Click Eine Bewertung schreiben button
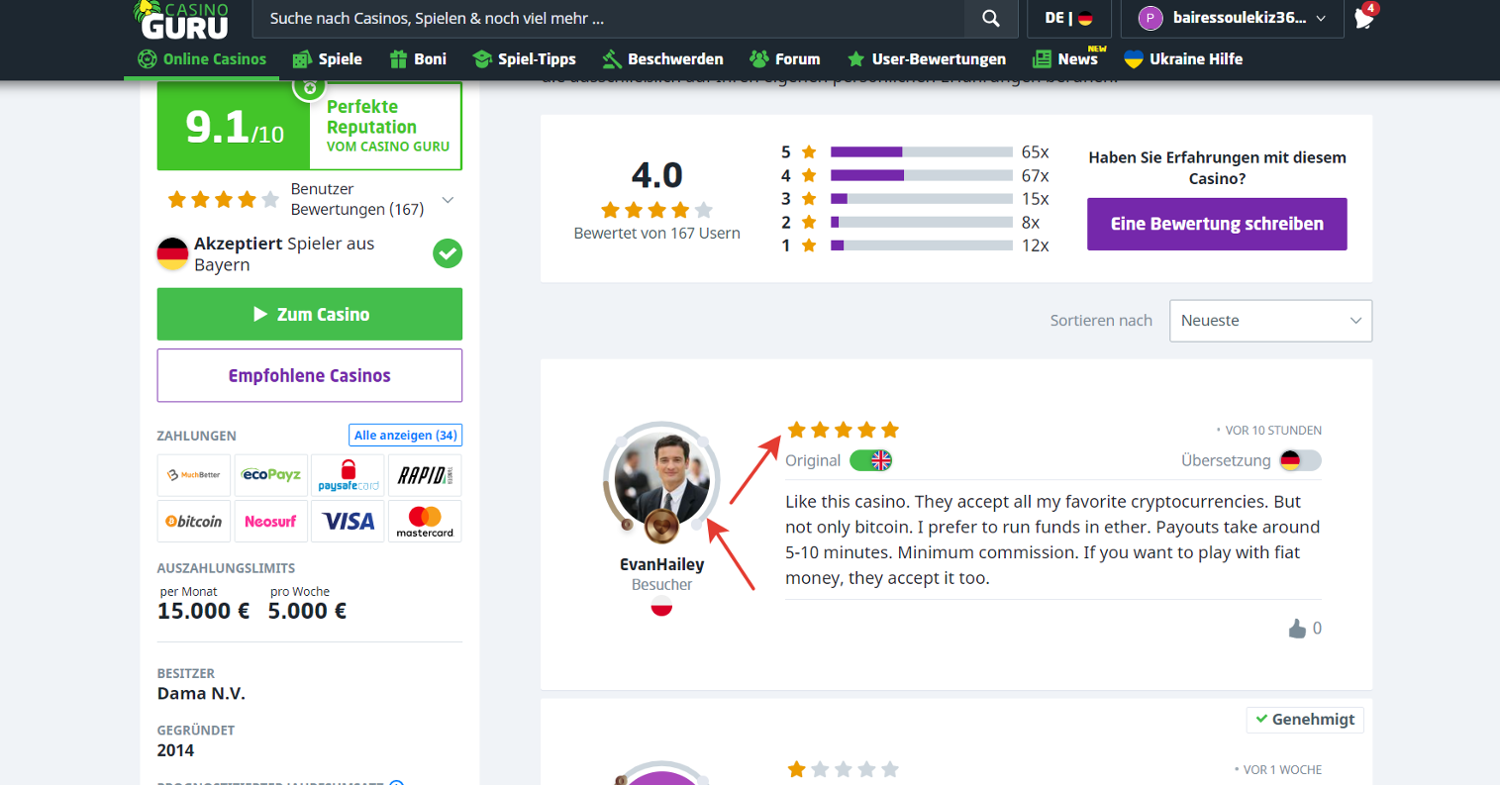This screenshot has height=785, width=1500. pyautogui.click(x=1216, y=224)
